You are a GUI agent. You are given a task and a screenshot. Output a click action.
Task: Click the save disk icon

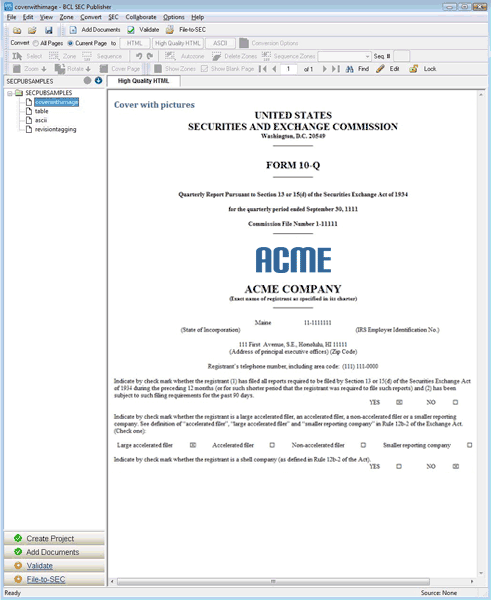tap(49, 30)
